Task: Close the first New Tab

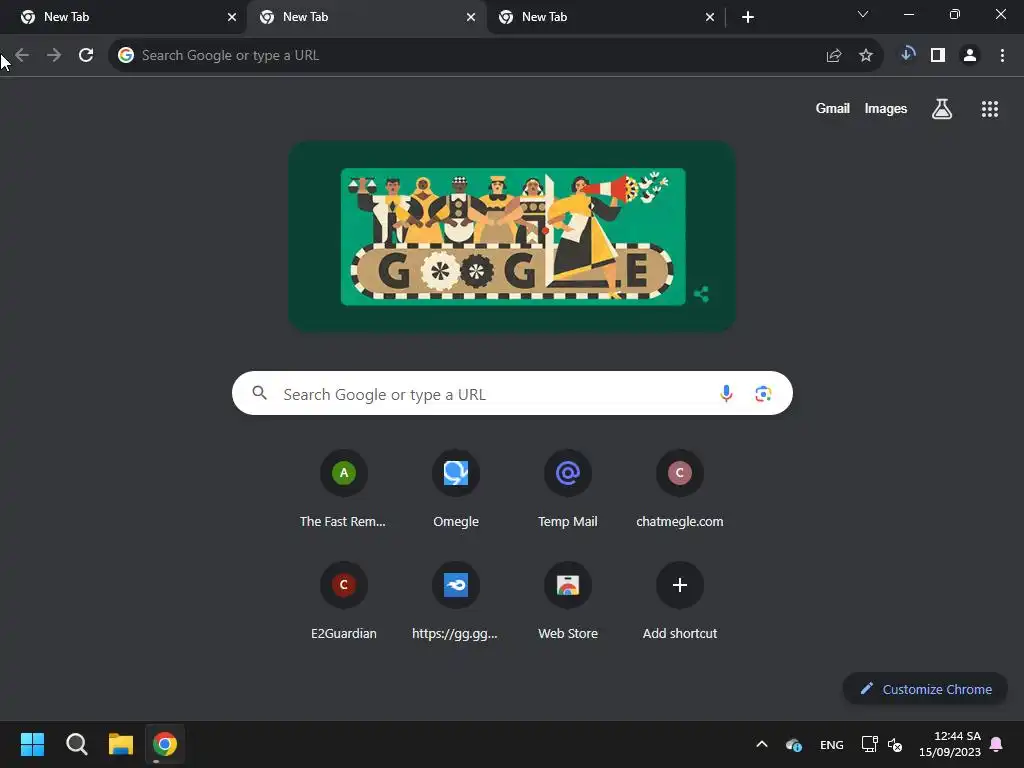Action: (232, 17)
